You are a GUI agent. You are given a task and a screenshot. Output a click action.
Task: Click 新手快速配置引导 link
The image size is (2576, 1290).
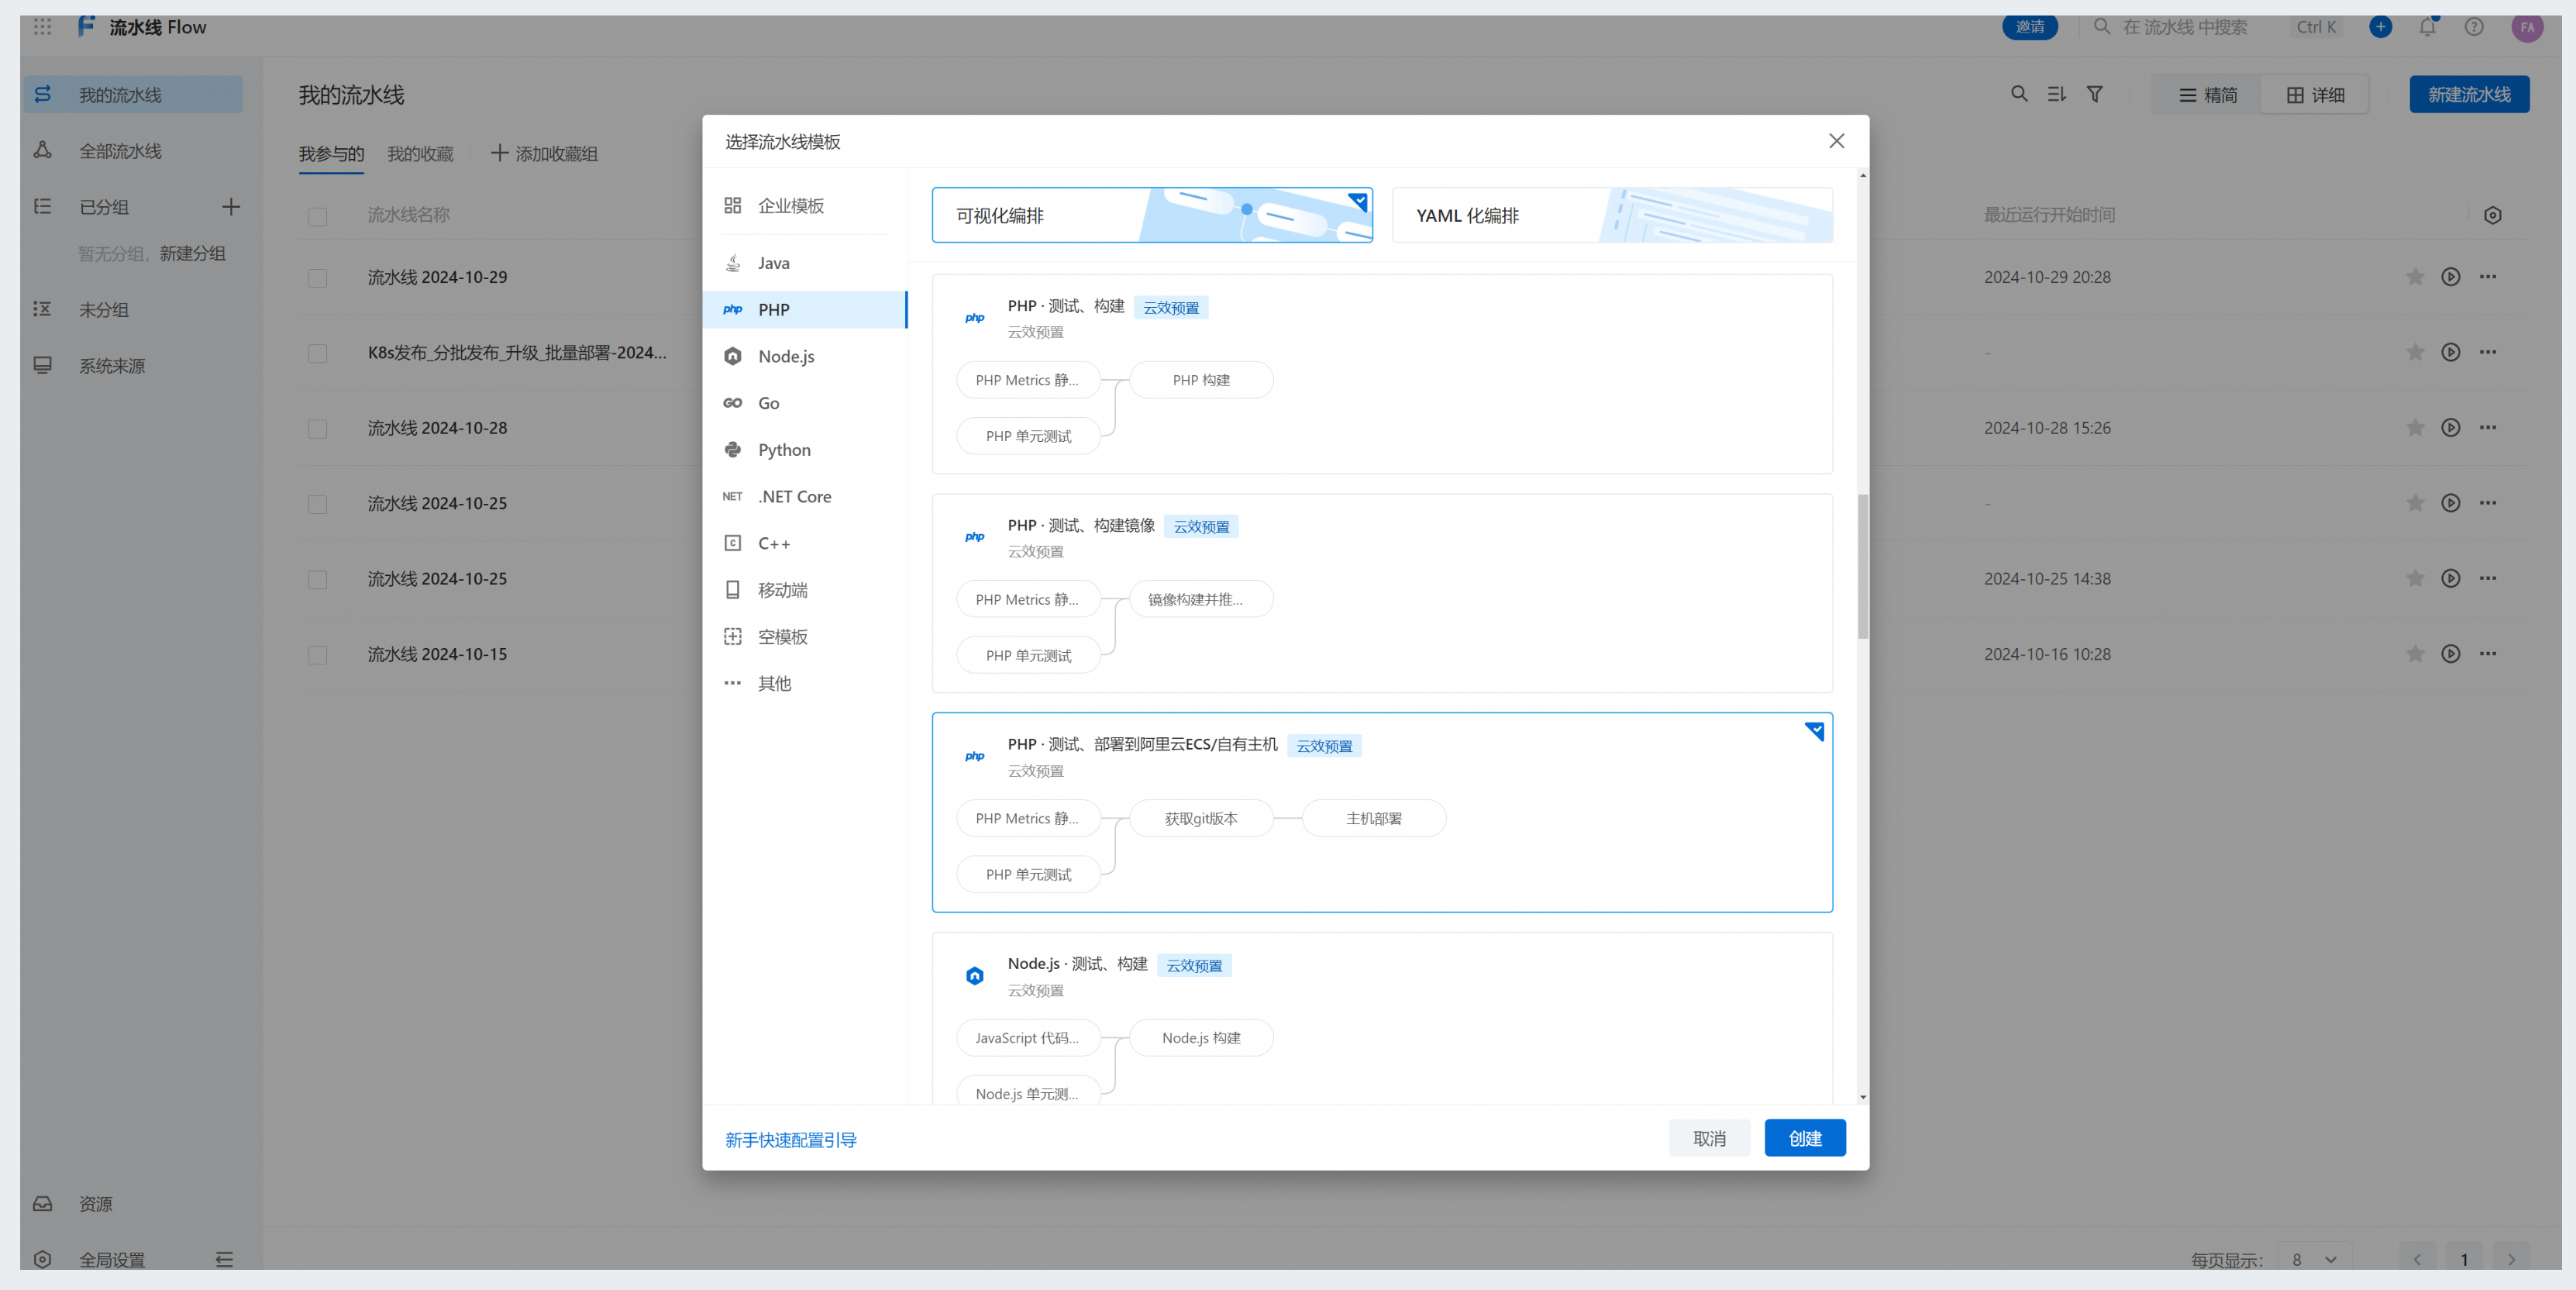789,1139
